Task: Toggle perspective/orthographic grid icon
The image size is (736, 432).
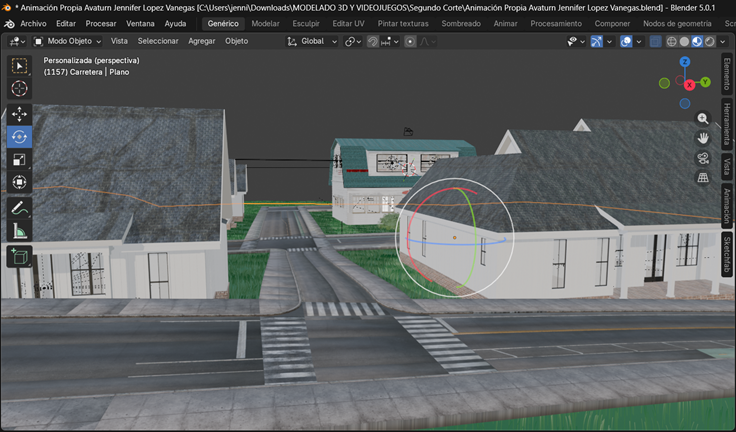Action: pyautogui.click(x=703, y=177)
